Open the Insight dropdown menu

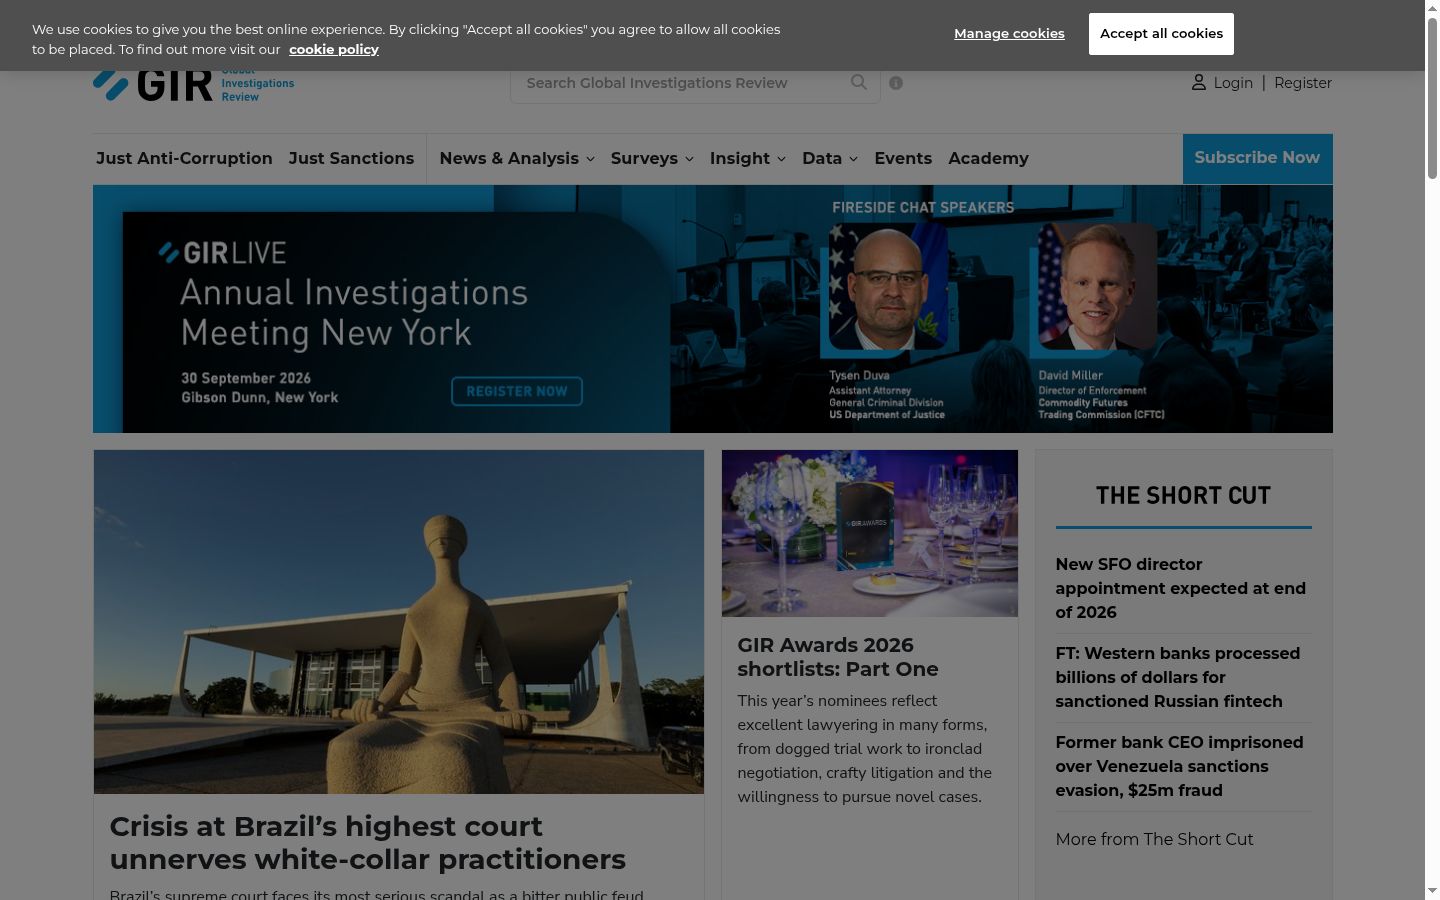click(748, 158)
